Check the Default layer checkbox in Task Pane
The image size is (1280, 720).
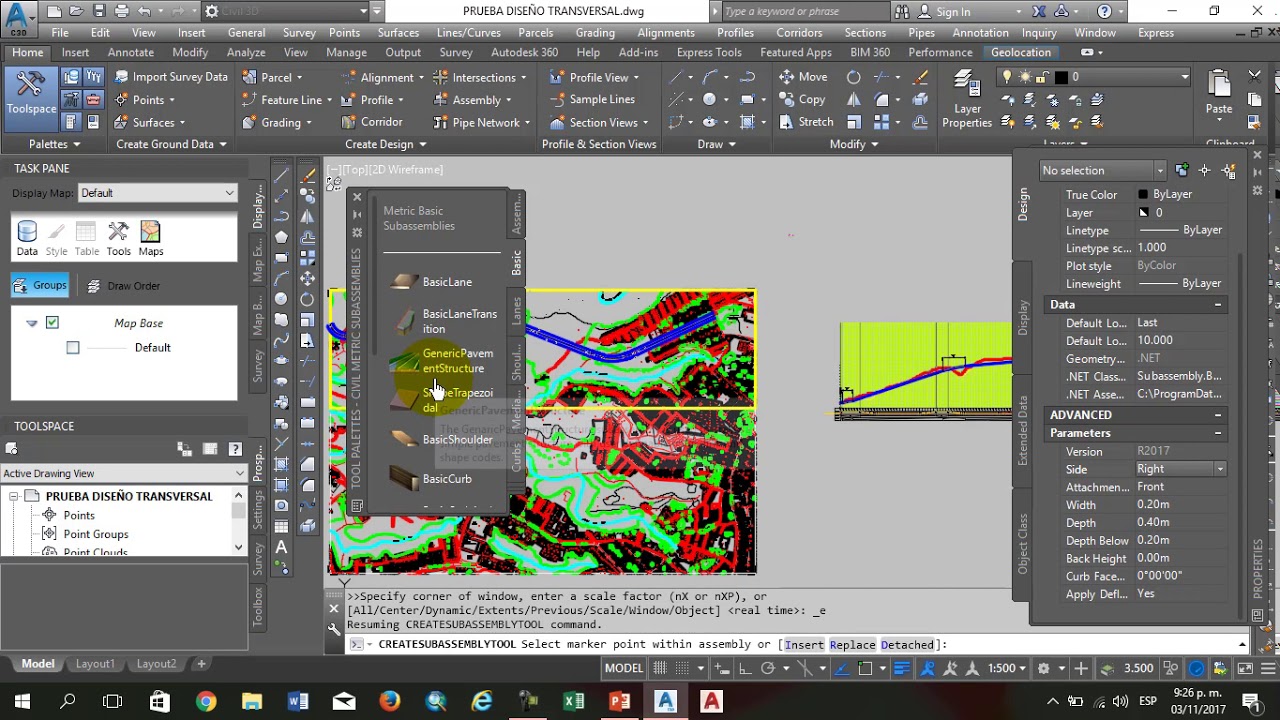click(73, 347)
